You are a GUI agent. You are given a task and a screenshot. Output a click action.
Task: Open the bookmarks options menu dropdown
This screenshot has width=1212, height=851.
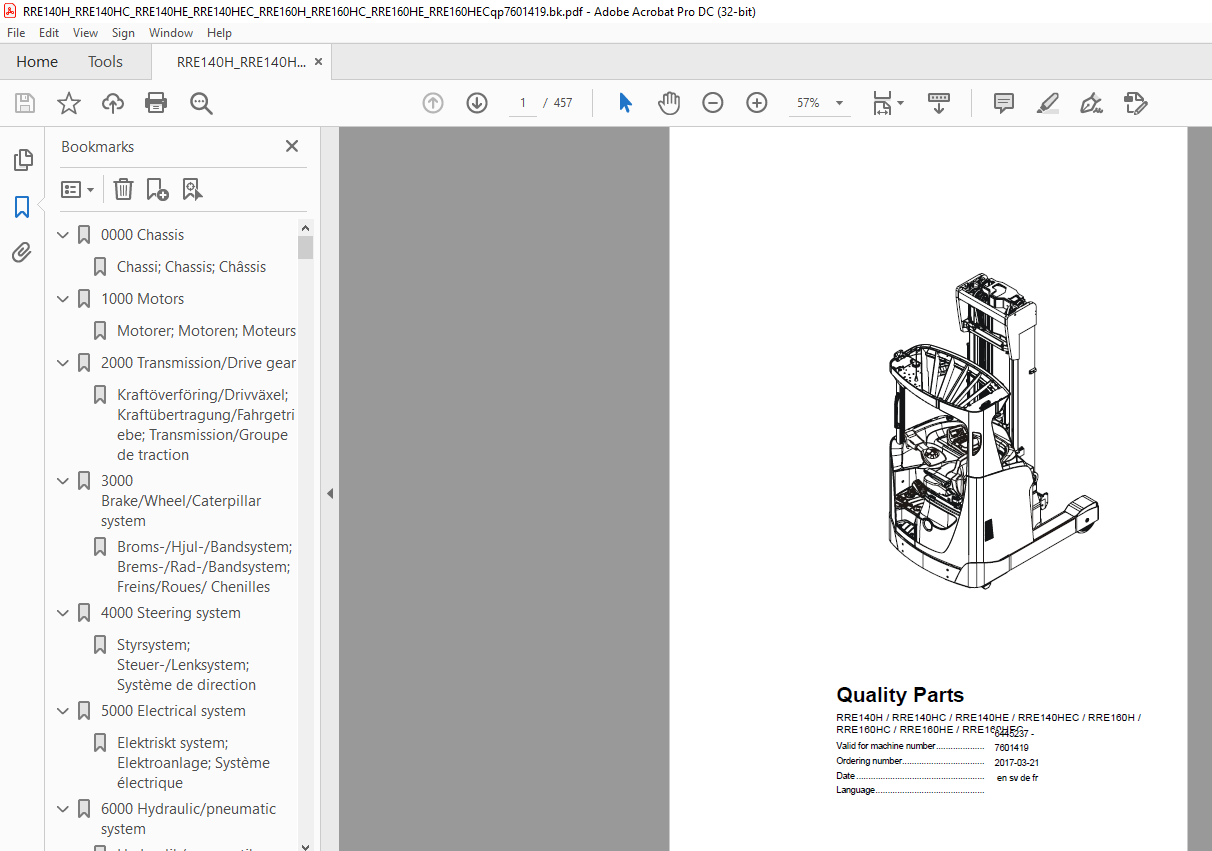[x=78, y=189]
